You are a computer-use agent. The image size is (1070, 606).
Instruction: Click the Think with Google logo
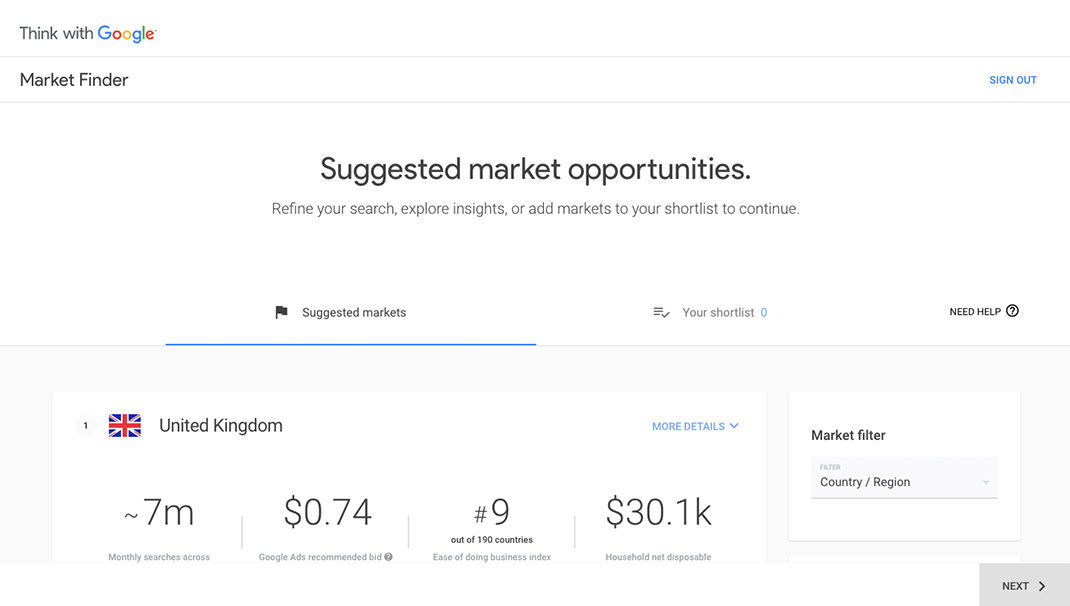pos(88,33)
